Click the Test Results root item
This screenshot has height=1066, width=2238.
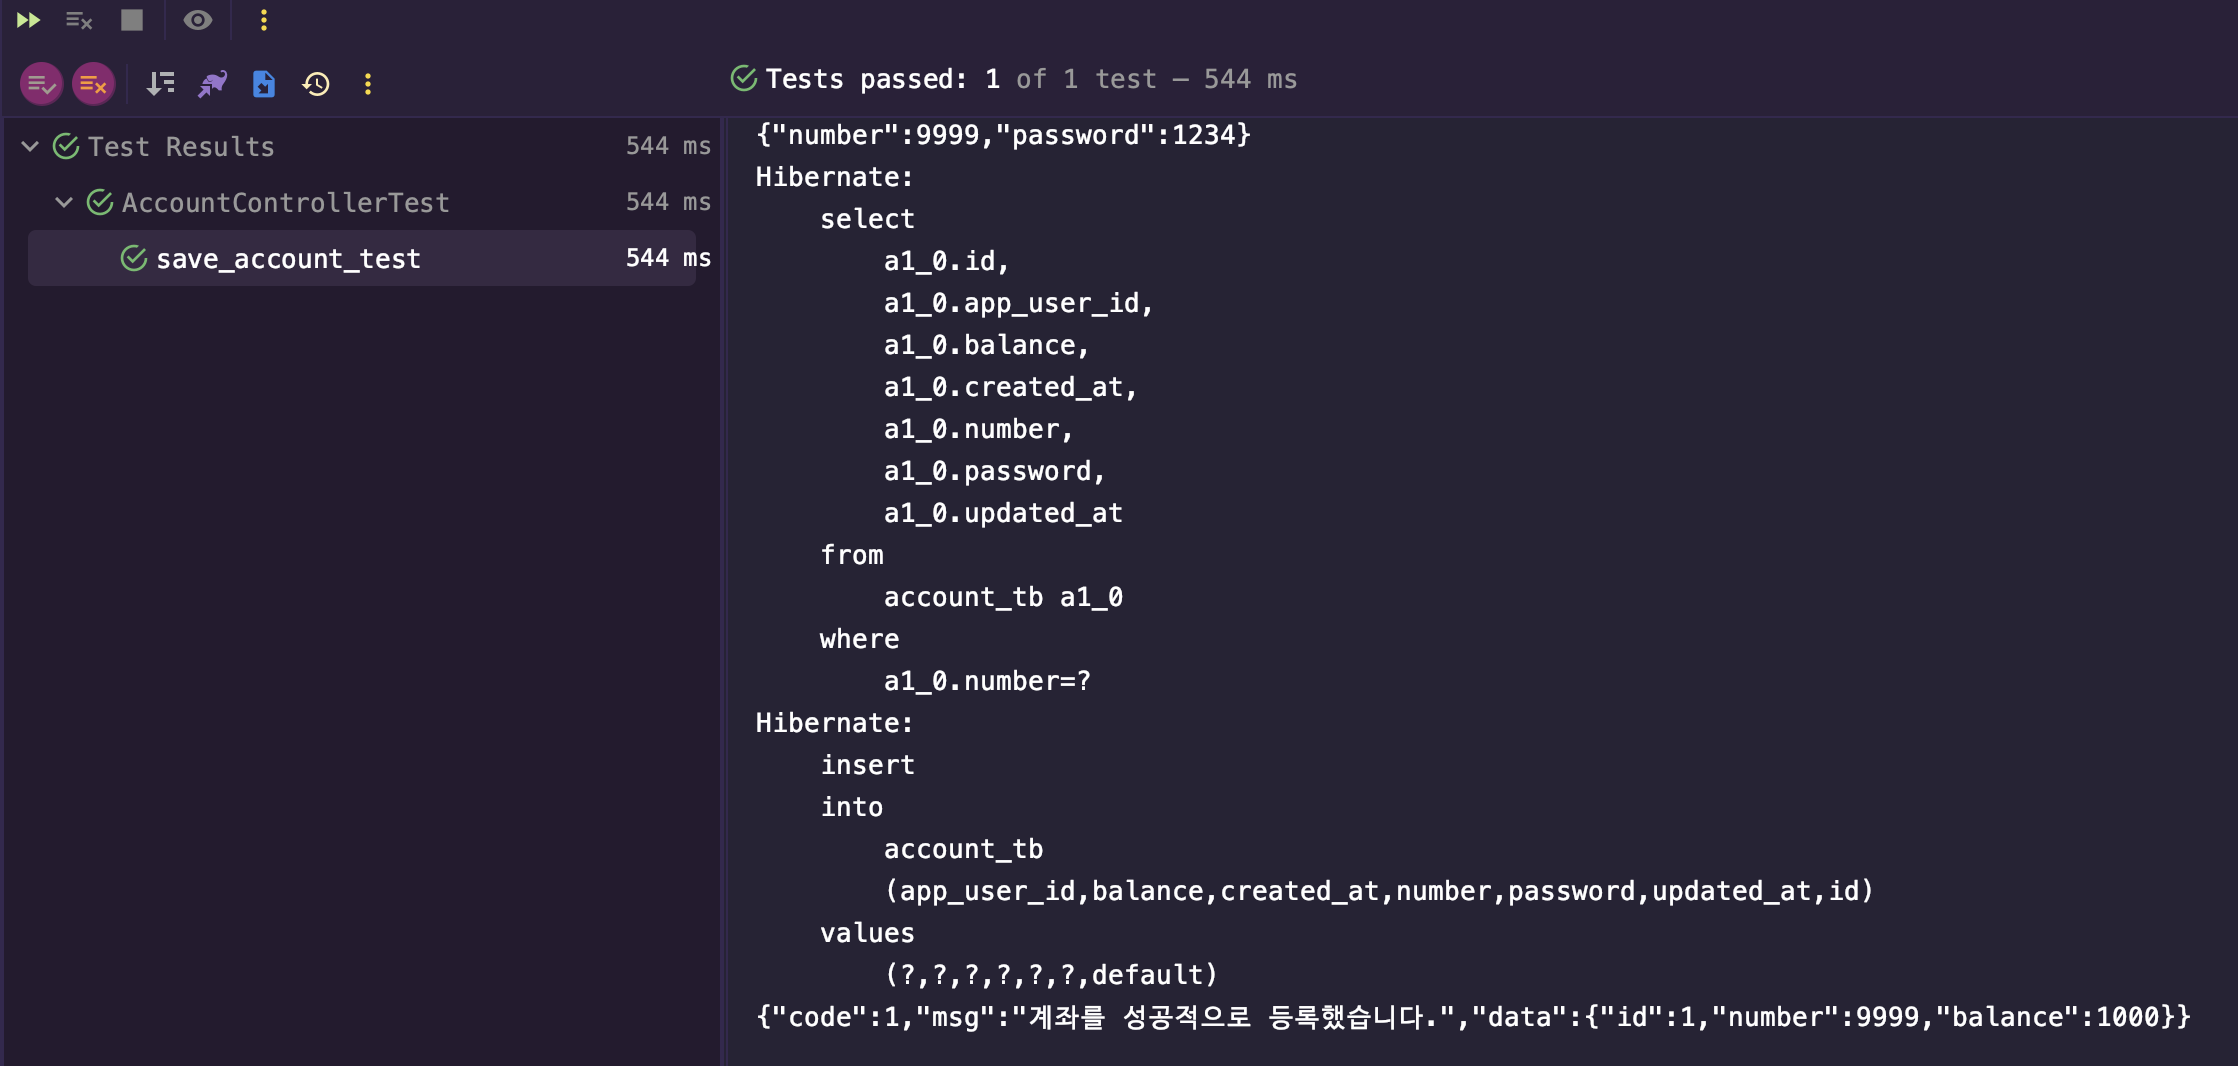point(181,147)
